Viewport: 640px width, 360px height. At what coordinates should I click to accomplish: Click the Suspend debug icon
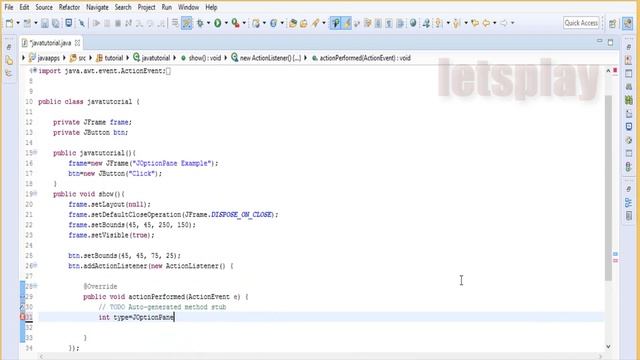[107, 23]
